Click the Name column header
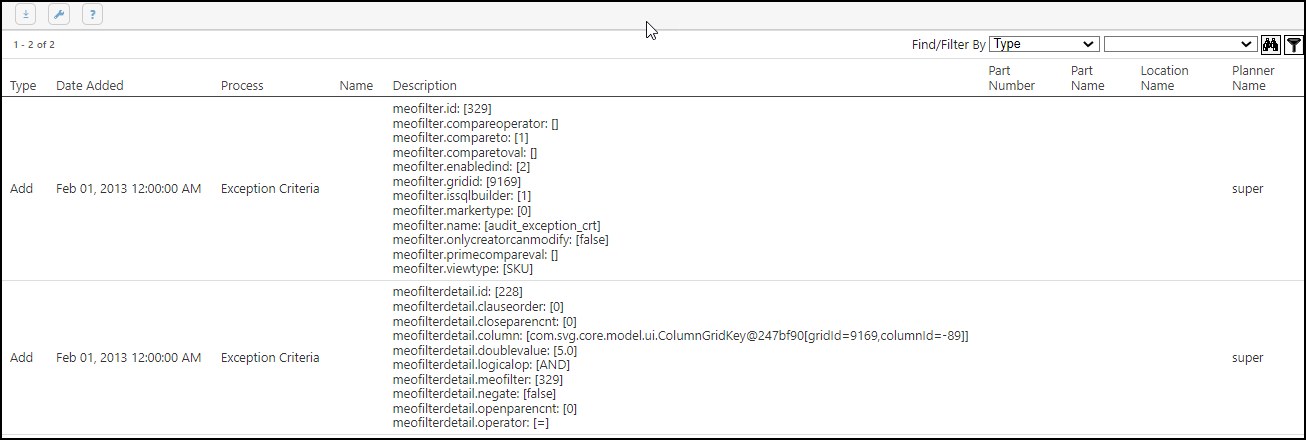1306x440 pixels. coord(356,86)
